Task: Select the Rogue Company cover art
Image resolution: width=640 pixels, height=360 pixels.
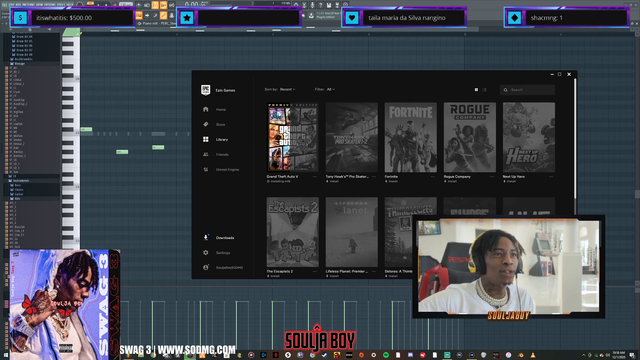Action: [470, 137]
